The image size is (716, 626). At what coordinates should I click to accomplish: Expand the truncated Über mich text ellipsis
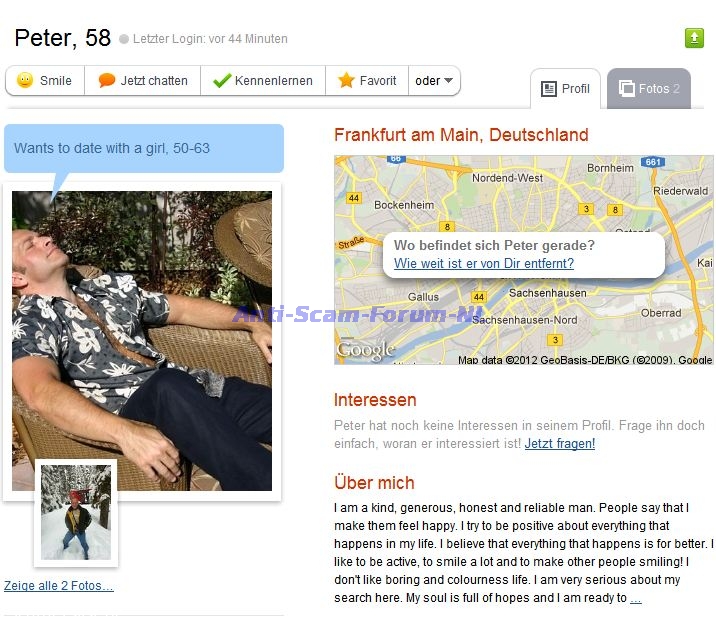[x=636, y=598]
